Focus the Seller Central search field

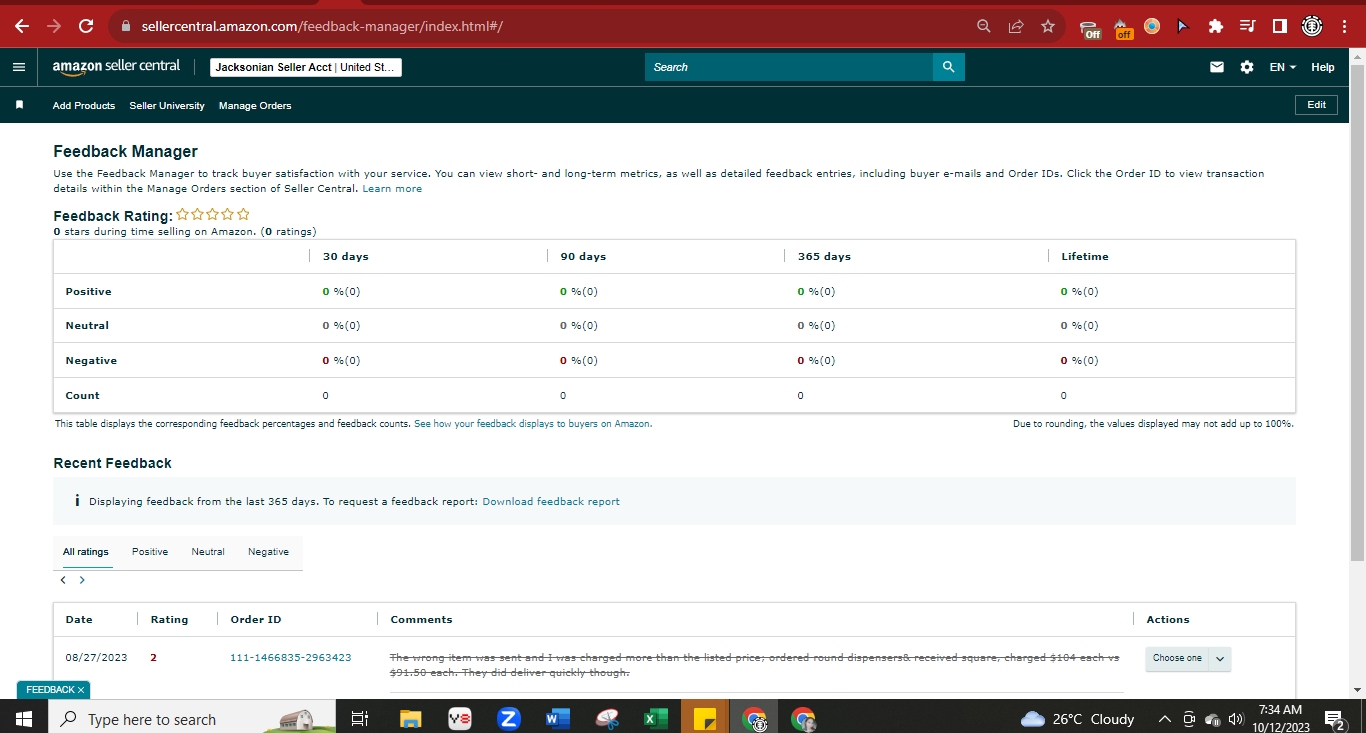789,67
